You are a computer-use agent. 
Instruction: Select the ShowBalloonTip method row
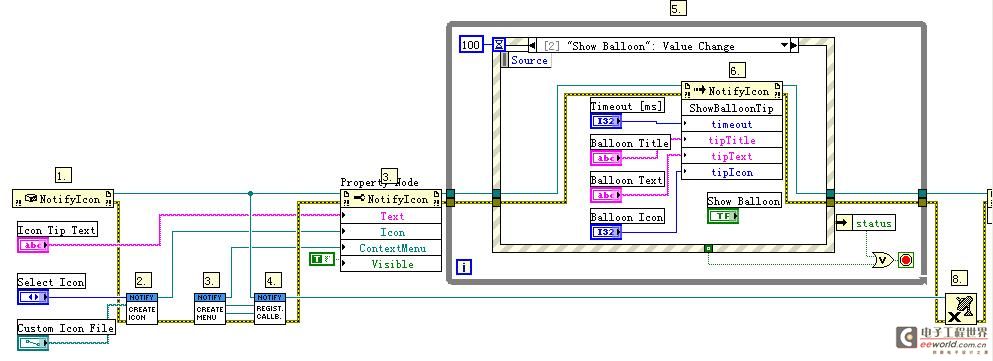(x=731, y=108)
